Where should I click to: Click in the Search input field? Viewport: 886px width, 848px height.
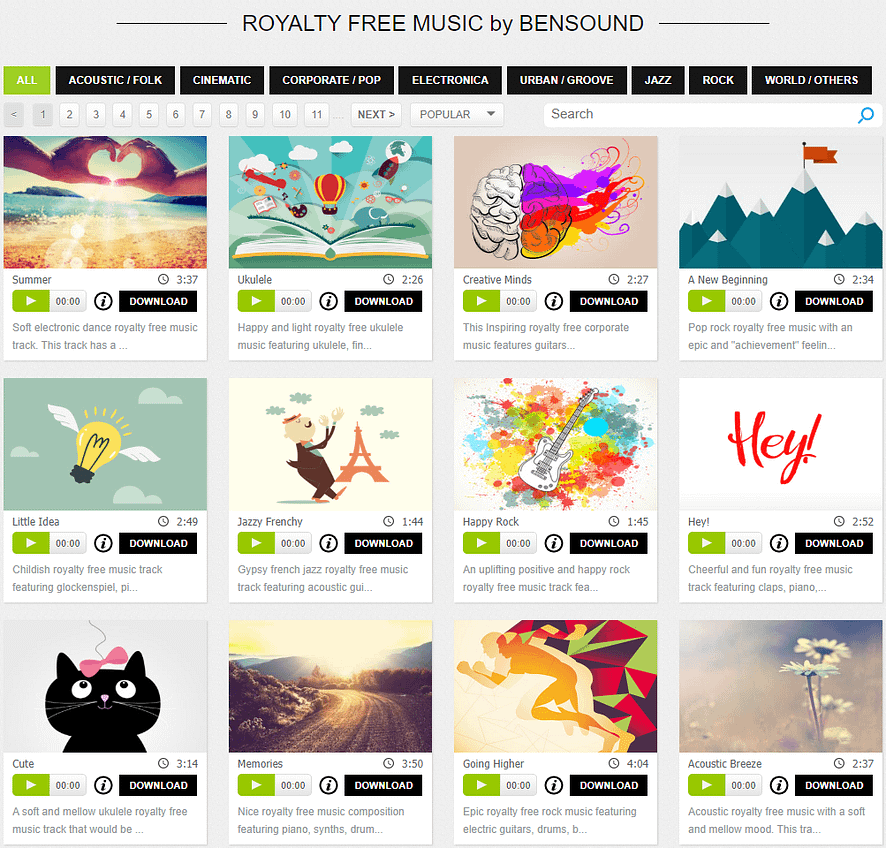tap(700, 115)
